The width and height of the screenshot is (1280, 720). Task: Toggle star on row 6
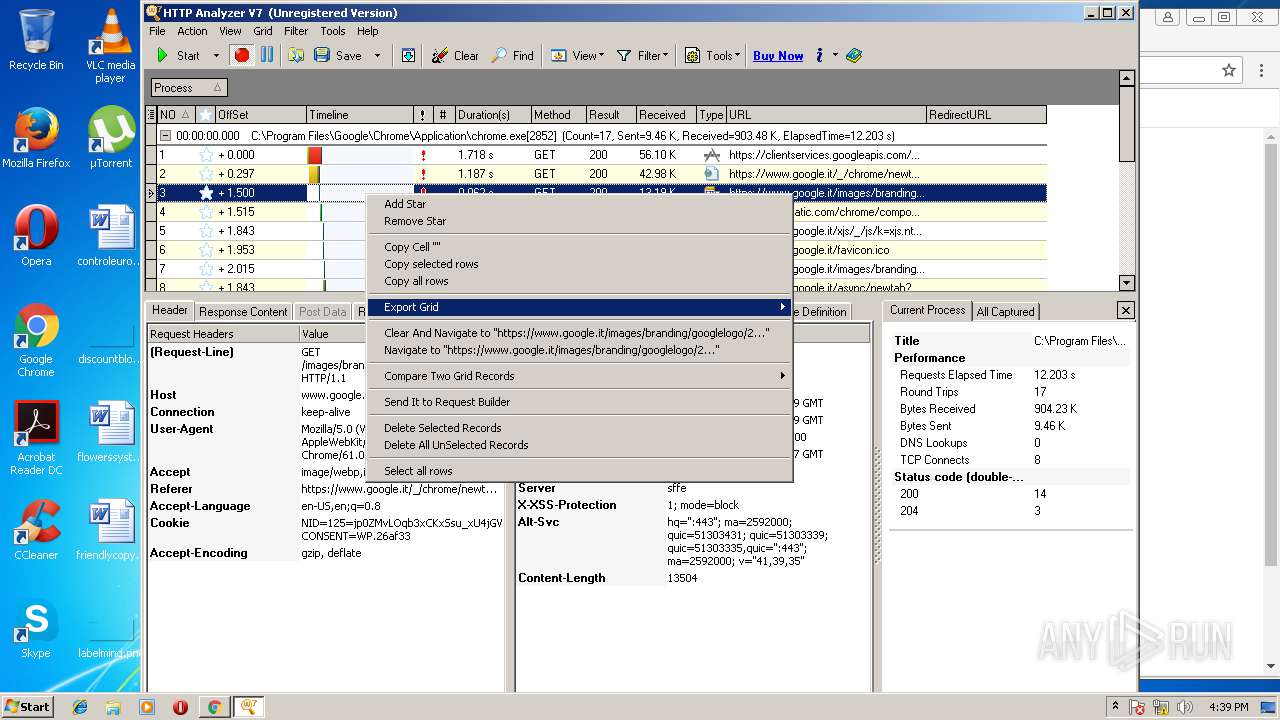(206, 250)
